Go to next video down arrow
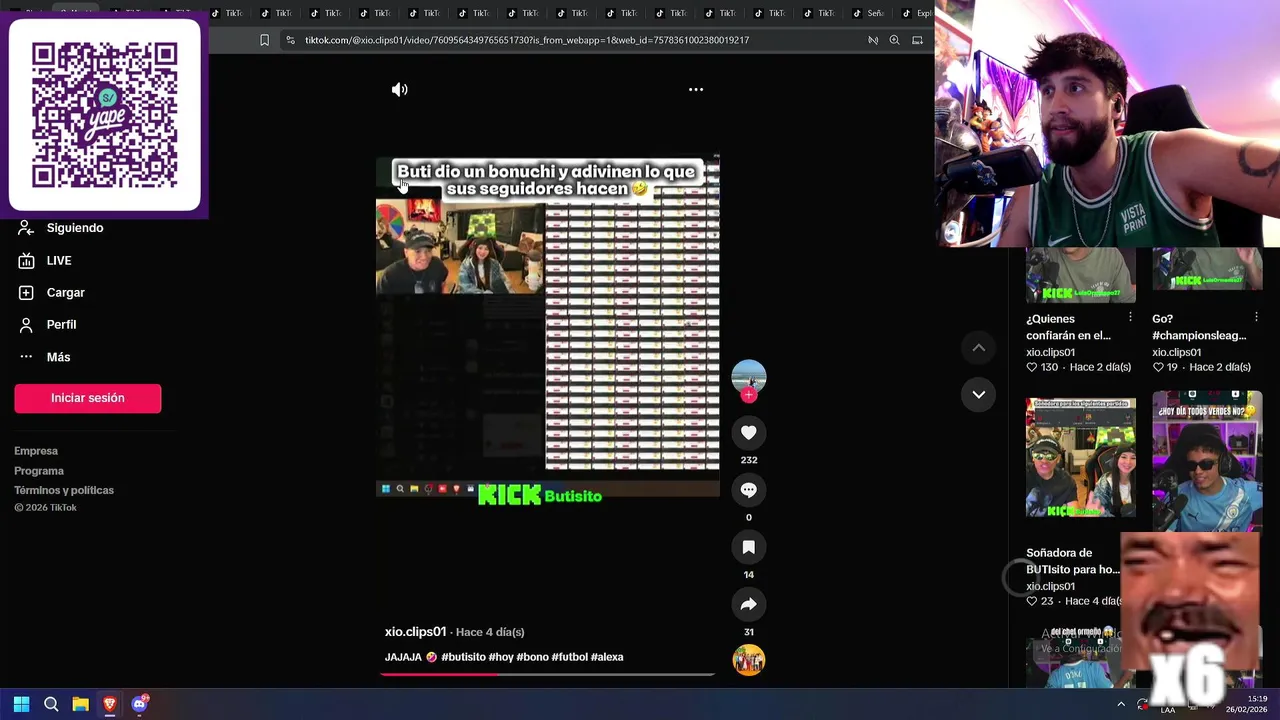 pos(979,394)
